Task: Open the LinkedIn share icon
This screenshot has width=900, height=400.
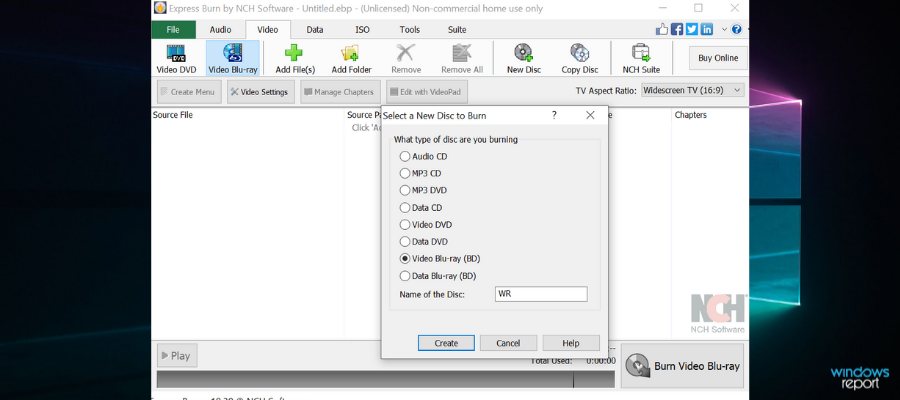Action: (707, 29)
